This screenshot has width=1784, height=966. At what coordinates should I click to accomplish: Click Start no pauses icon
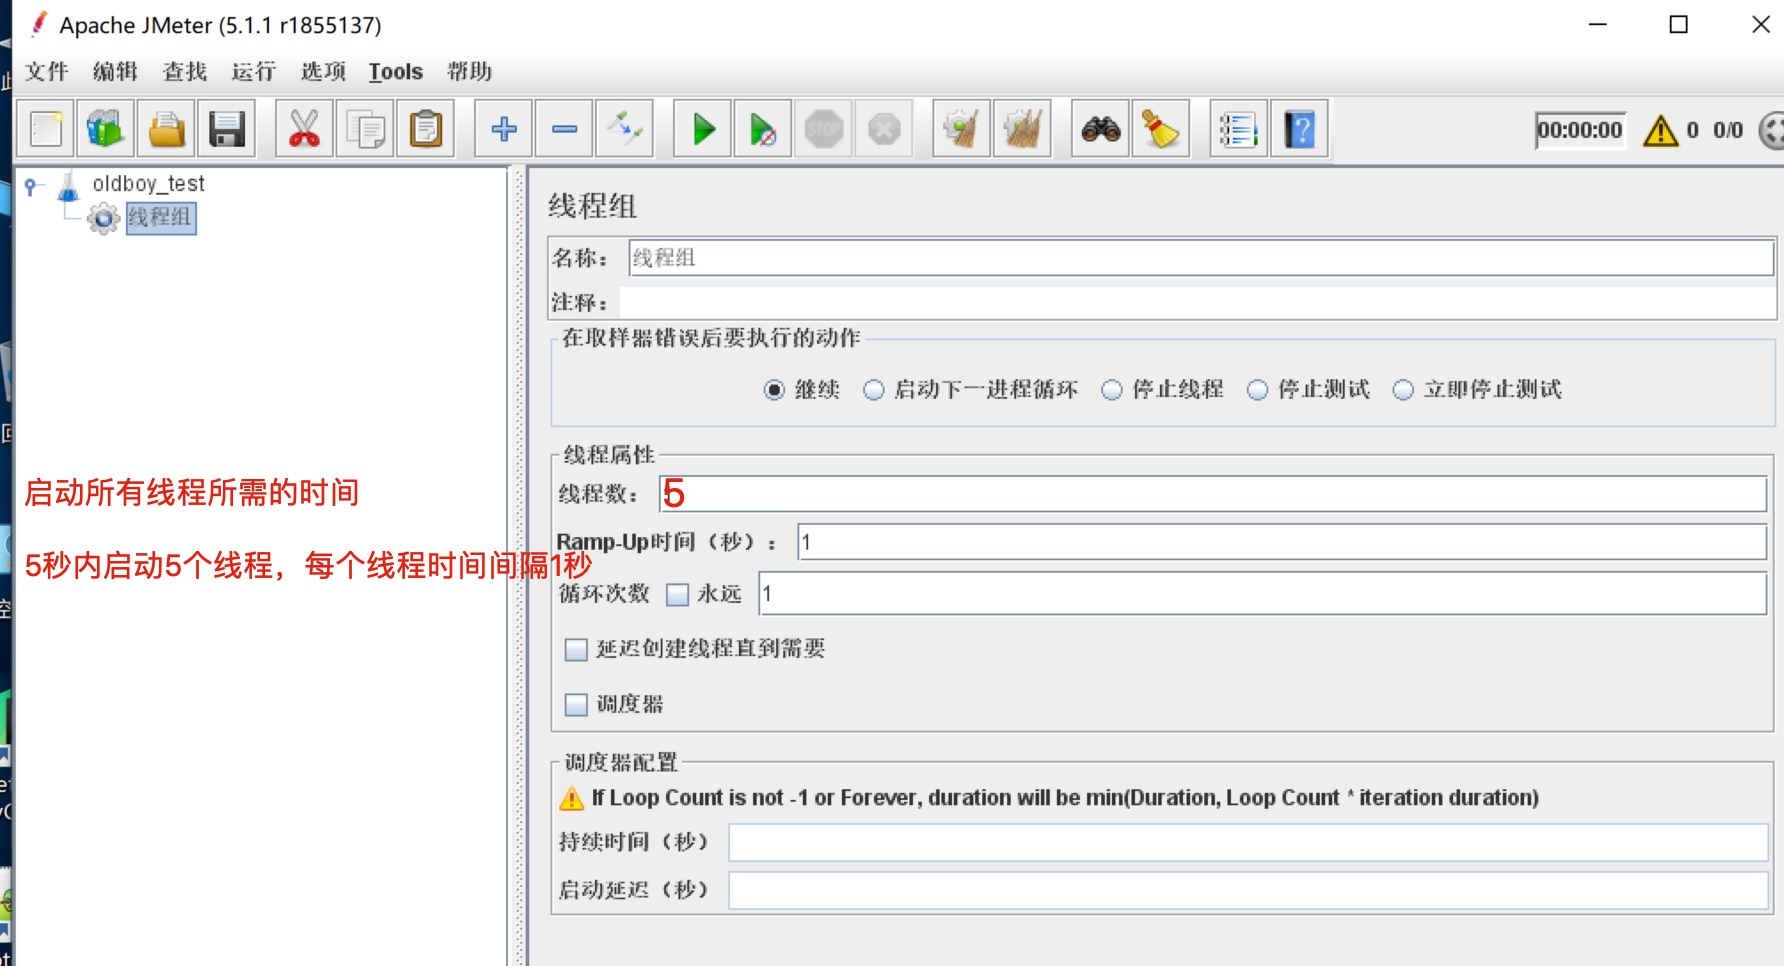click(763, 129)
